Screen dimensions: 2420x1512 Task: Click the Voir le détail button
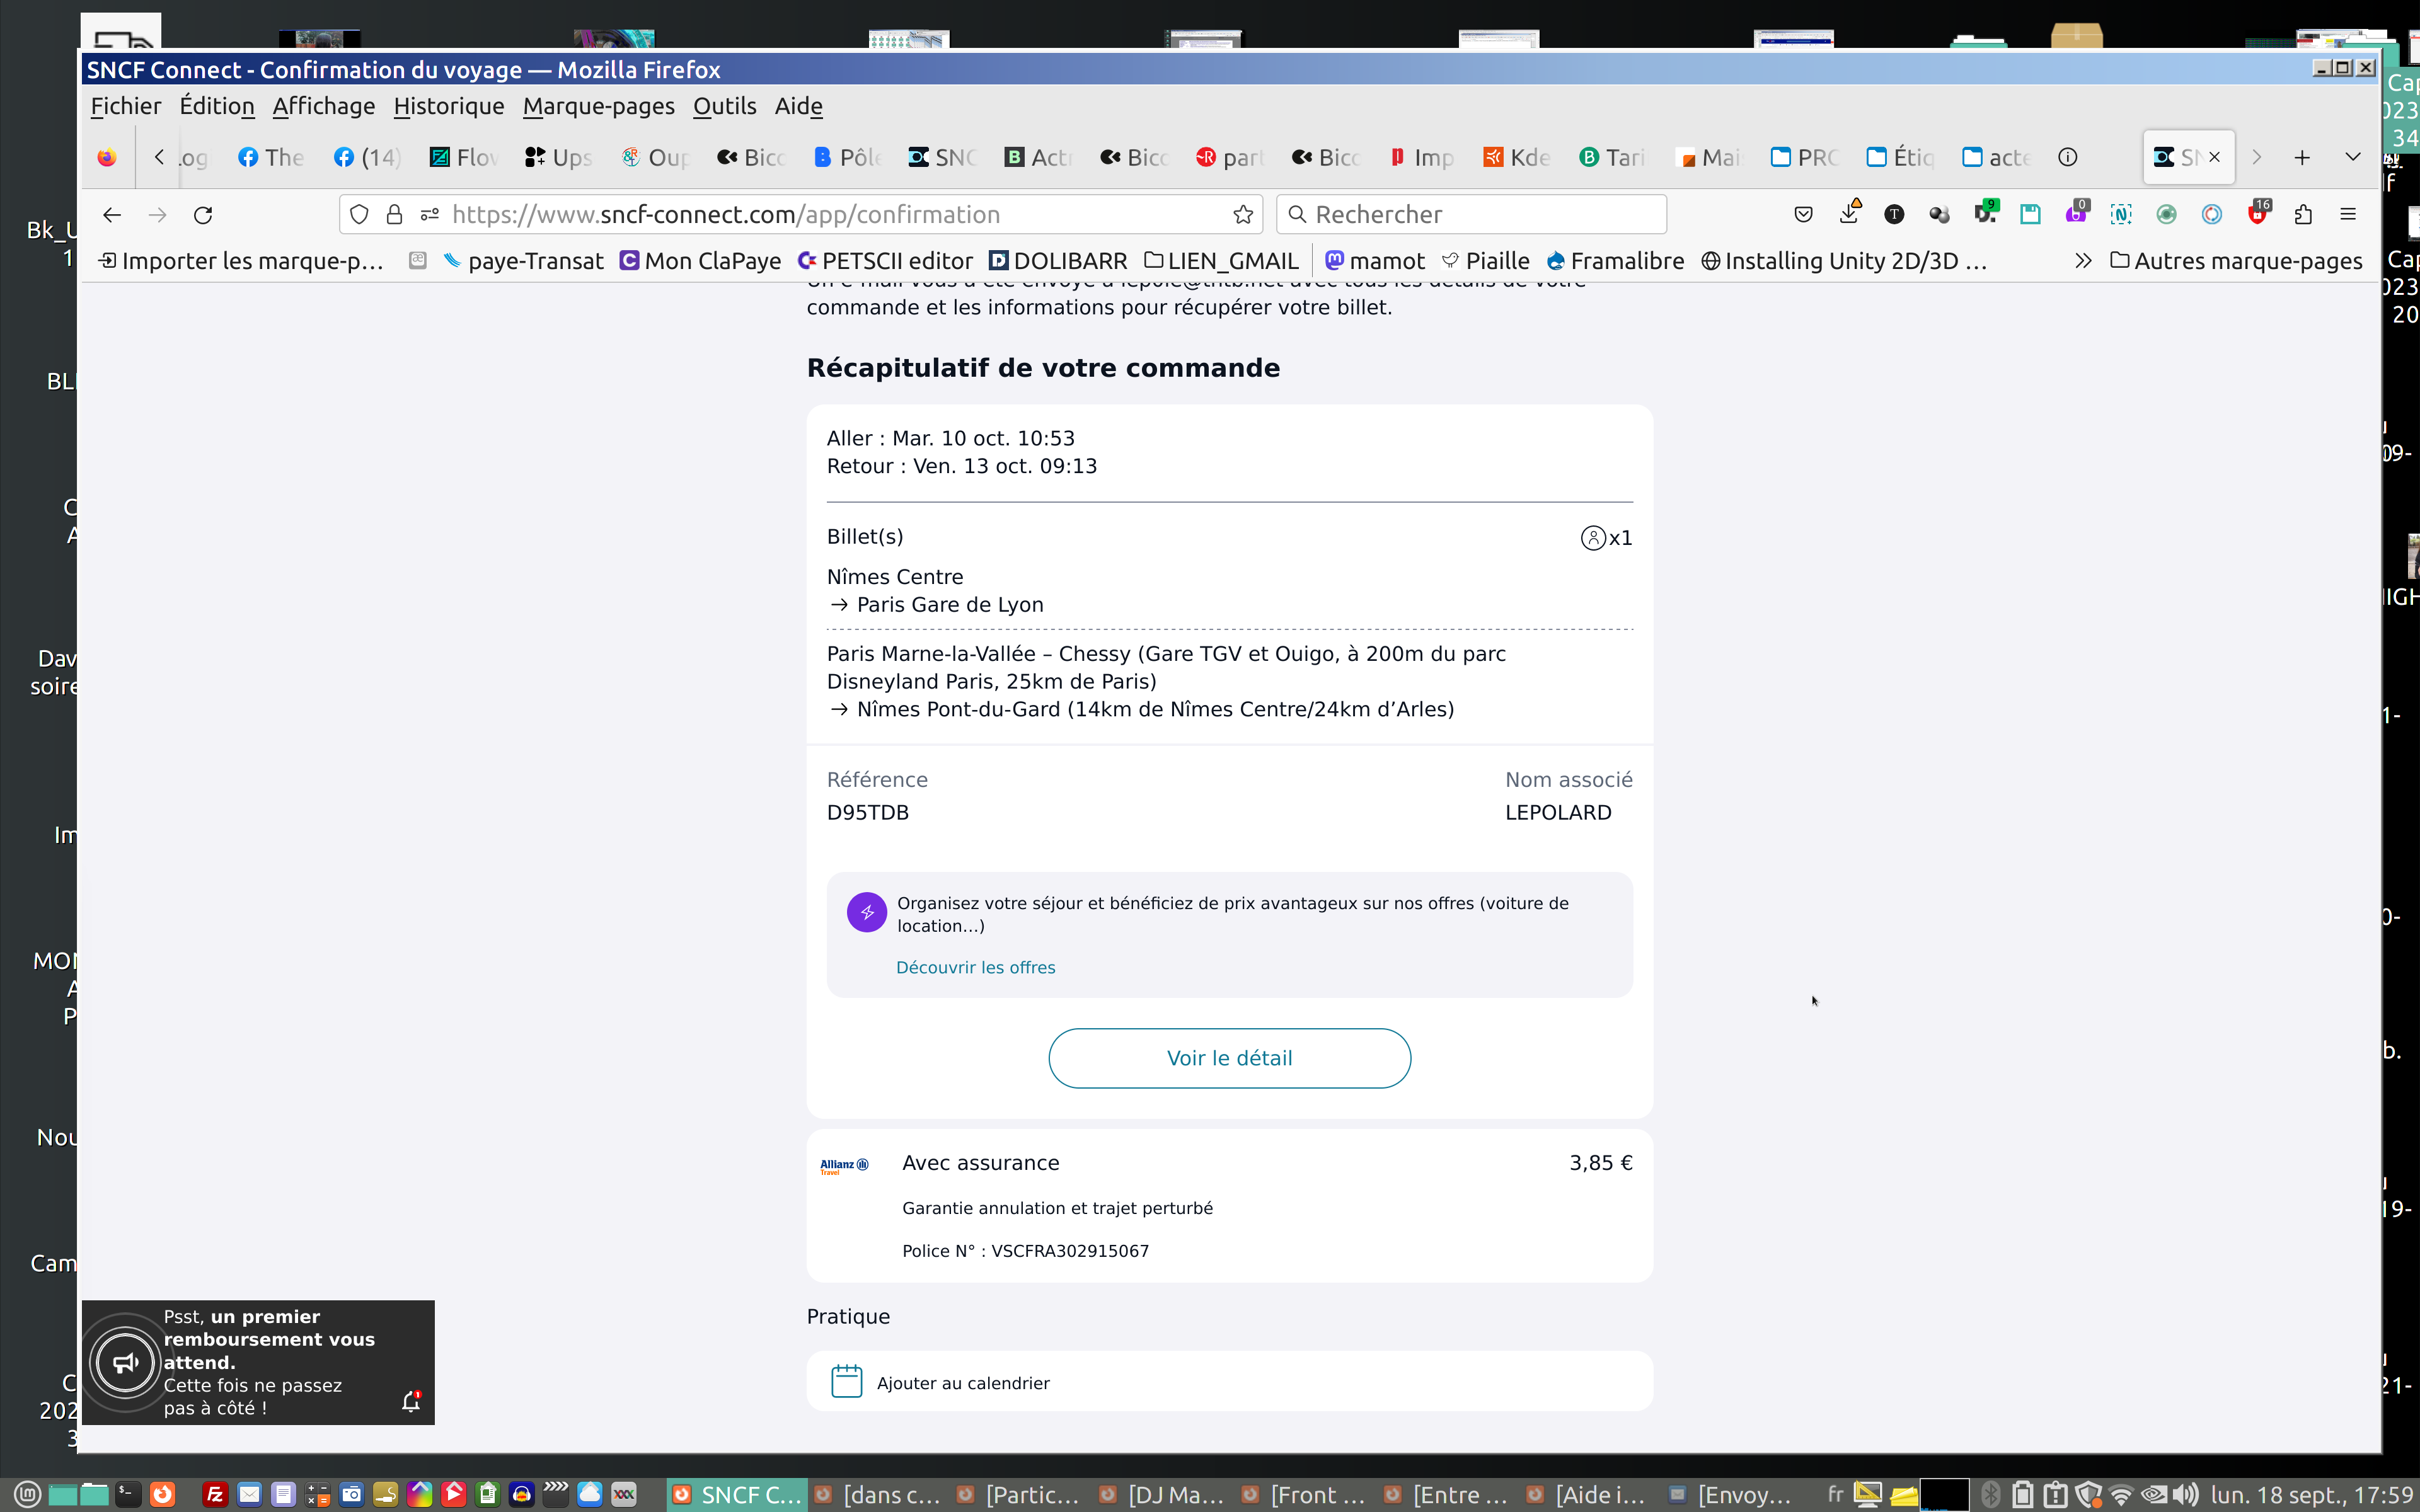tap(1229, 1058)
